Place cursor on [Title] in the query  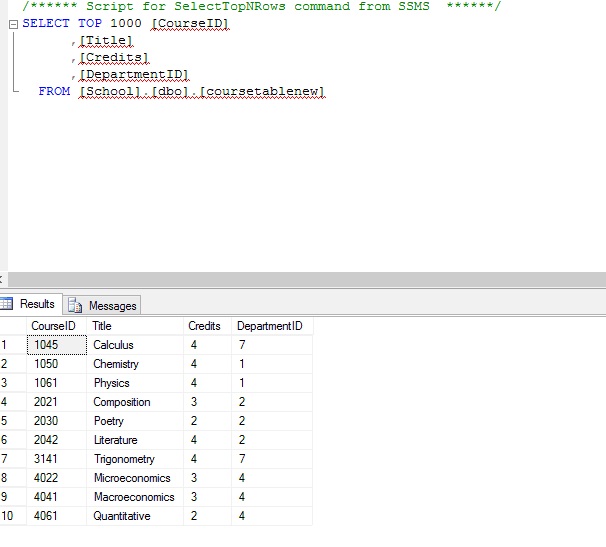point(106,41)
